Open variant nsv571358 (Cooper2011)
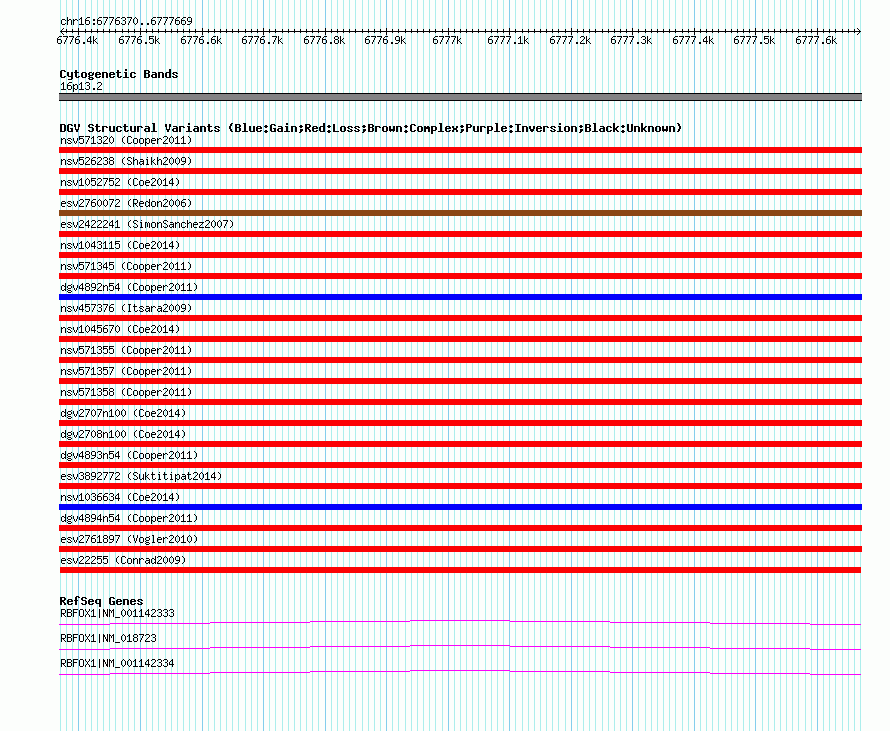 pos(126,392)
